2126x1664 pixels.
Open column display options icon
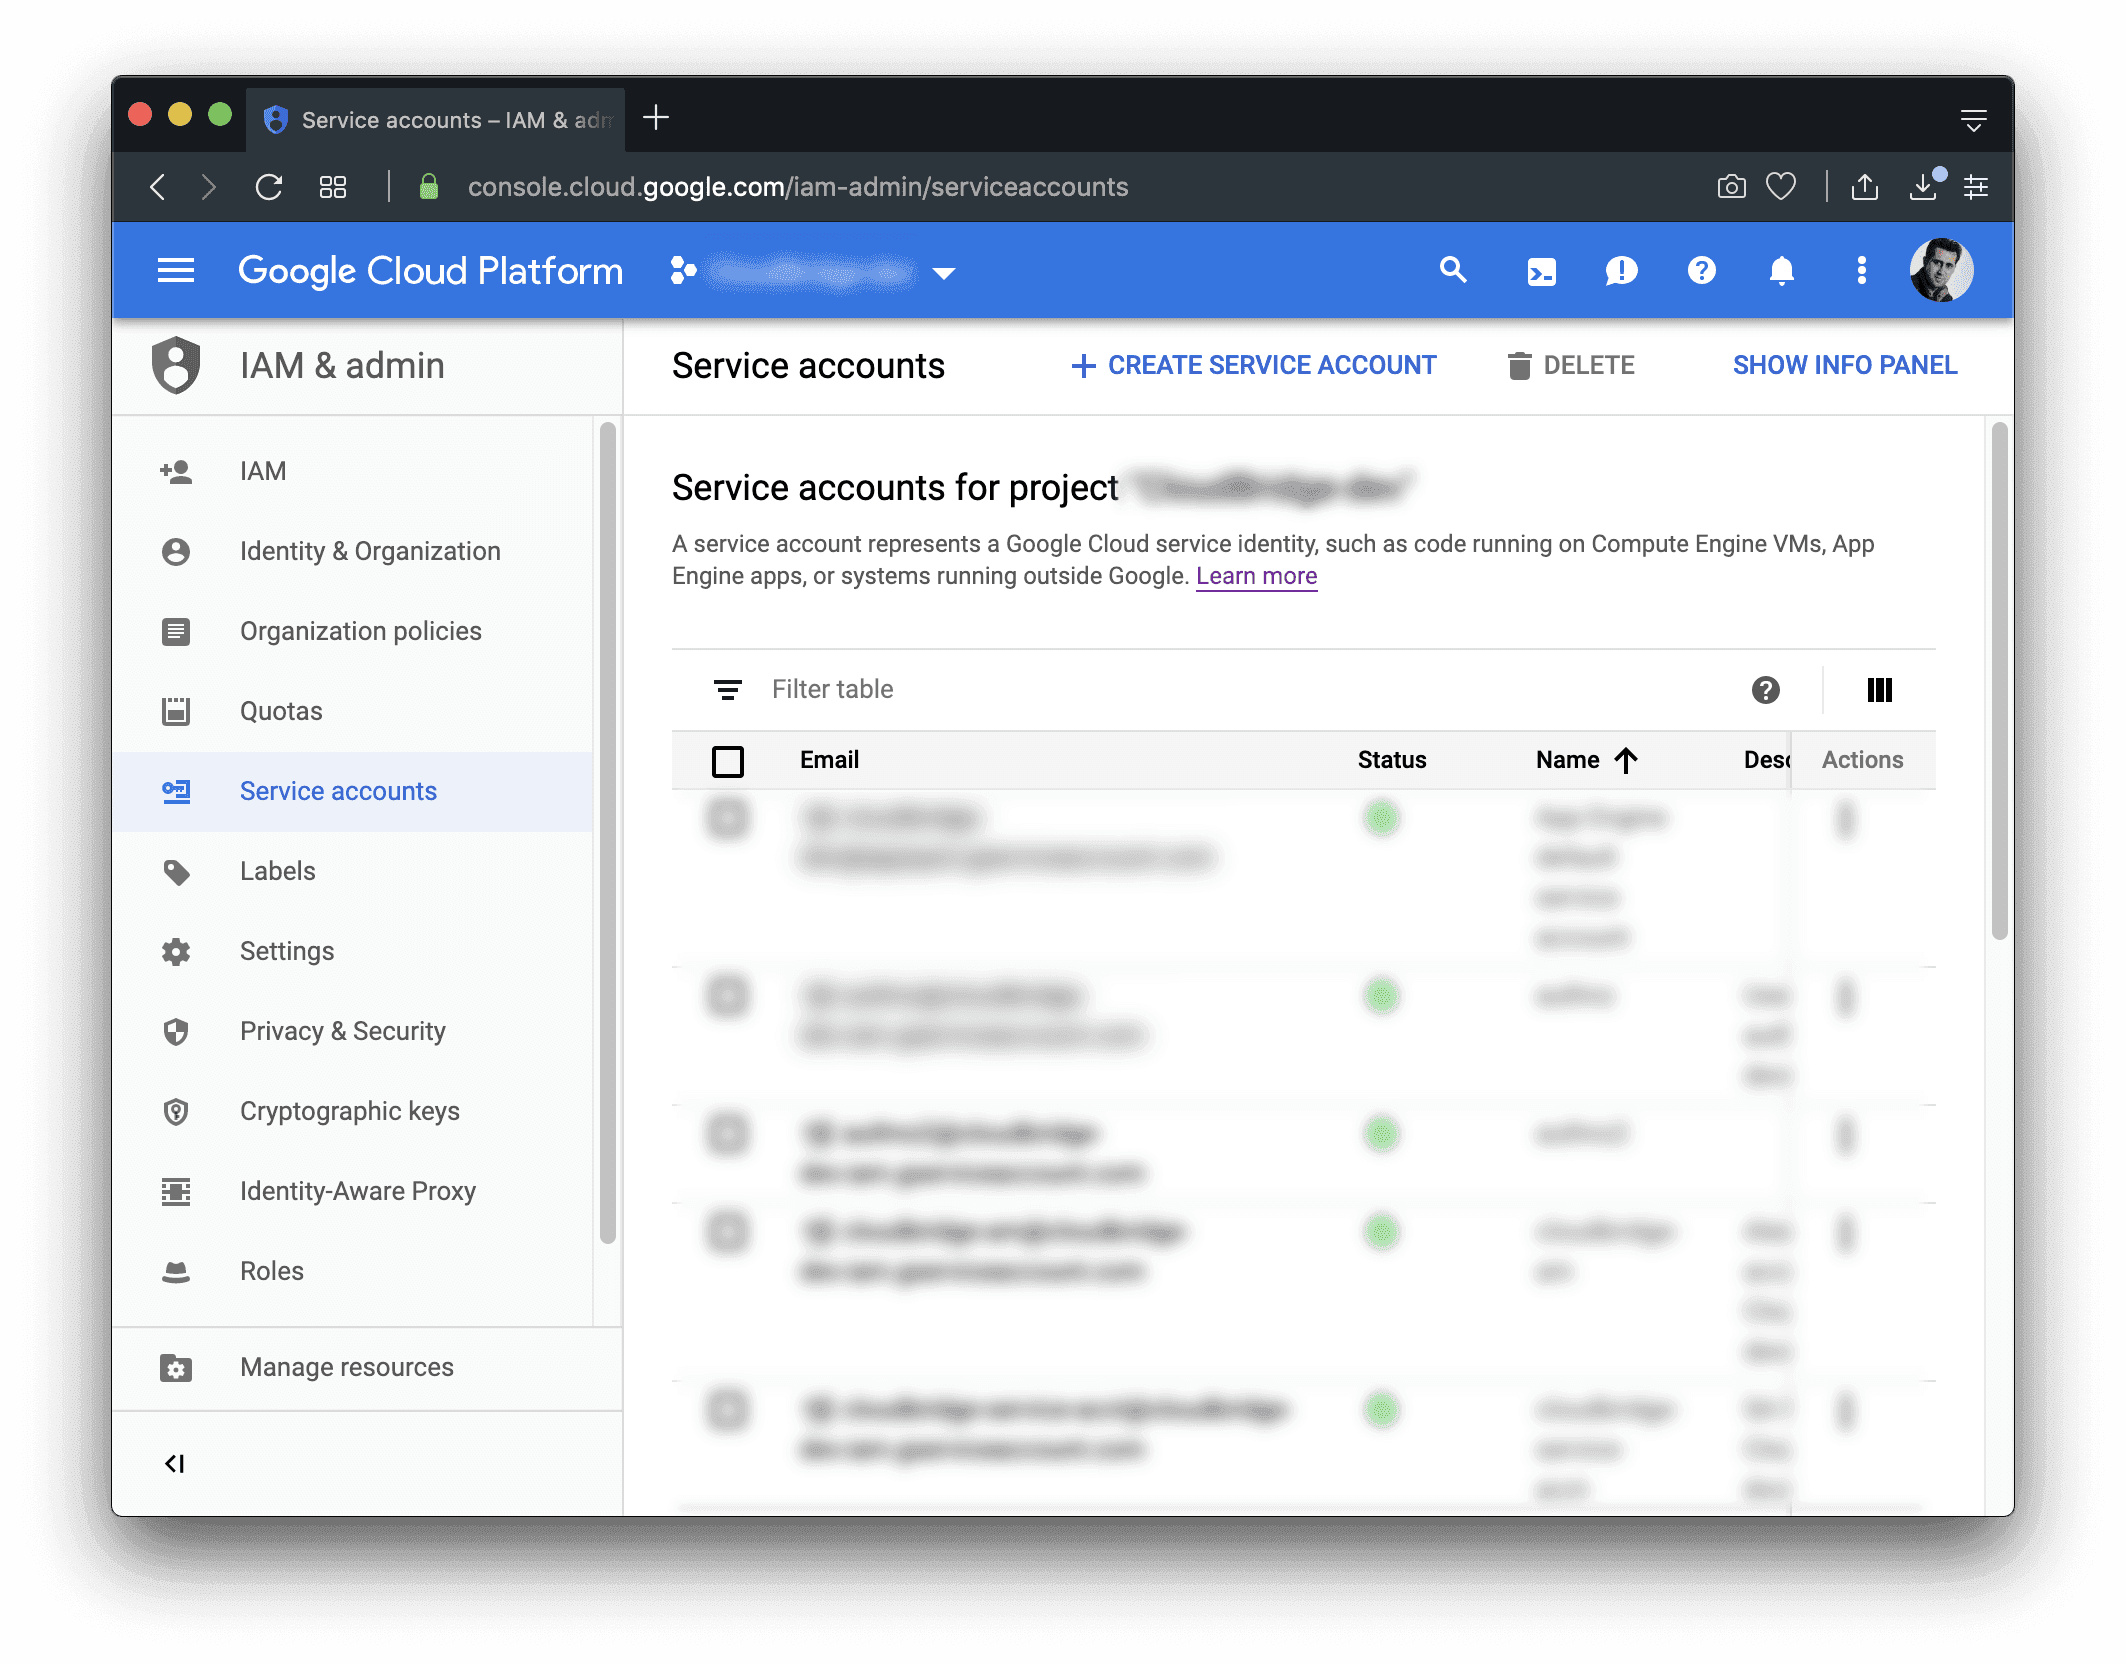pyautogui.click(x=1879, y=690)
